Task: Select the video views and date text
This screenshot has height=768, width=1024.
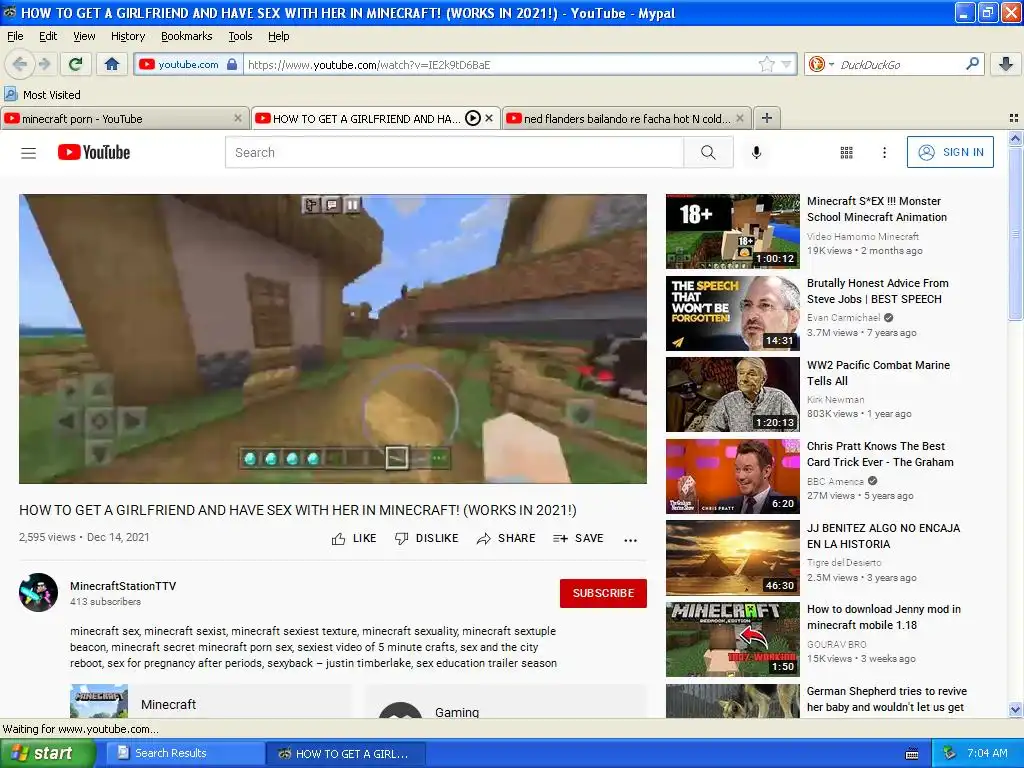Action: [x=84, y=537]
